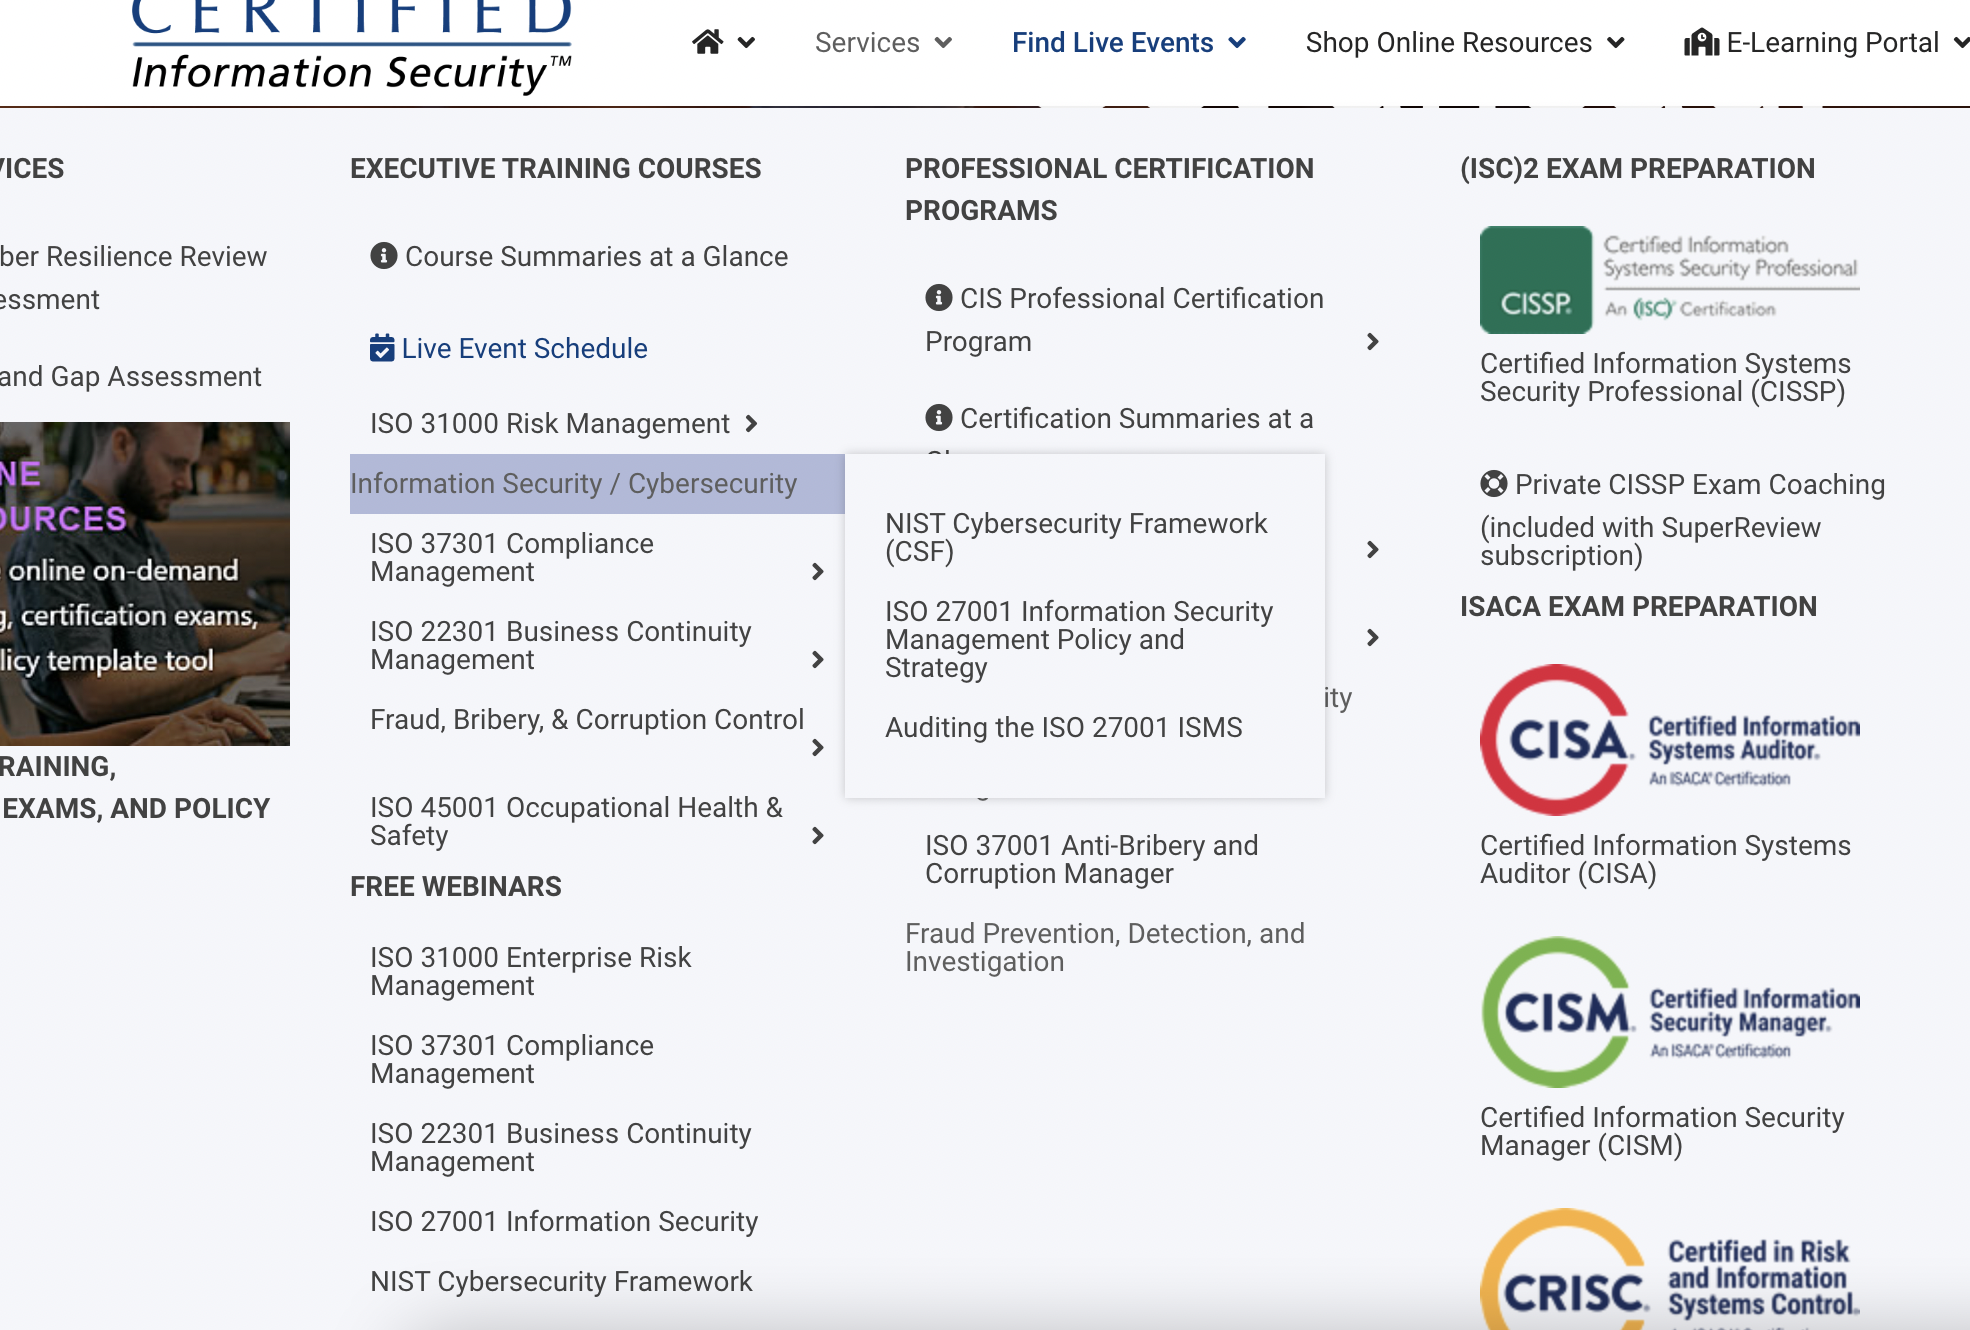
Task: Open Shop Online Resources menu
Action: [1464, 43]
